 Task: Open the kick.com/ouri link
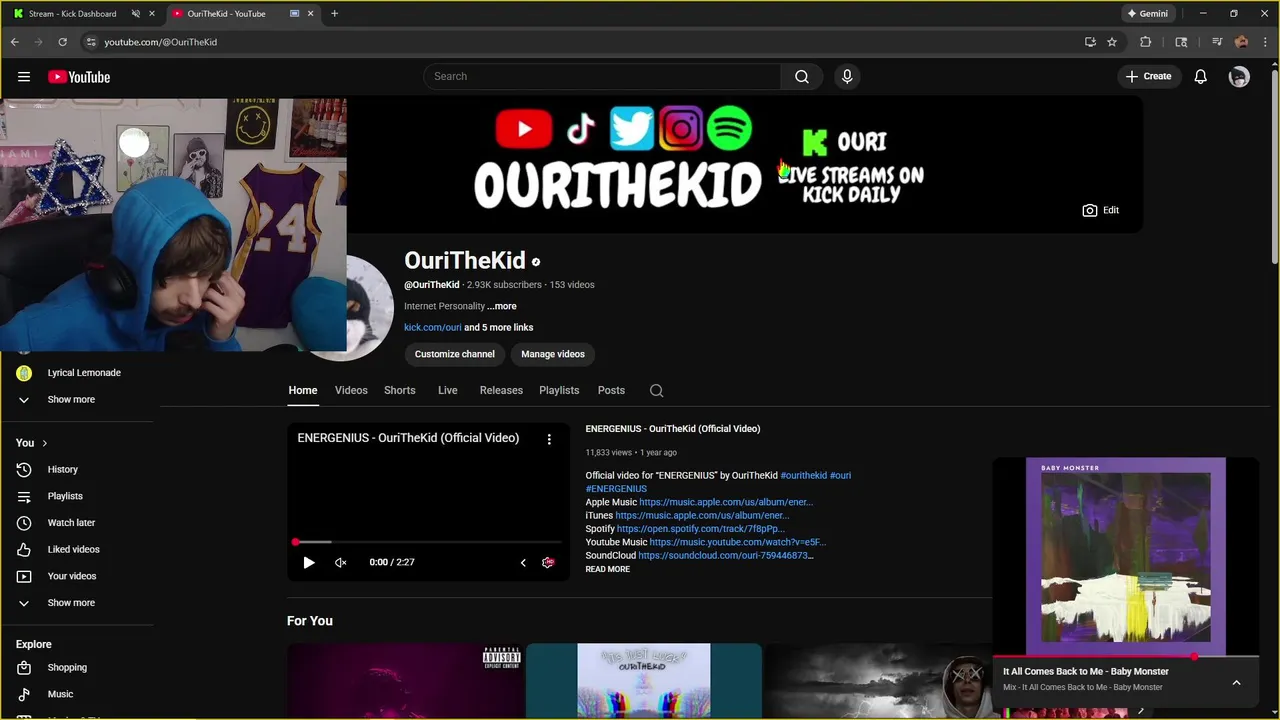433,327
